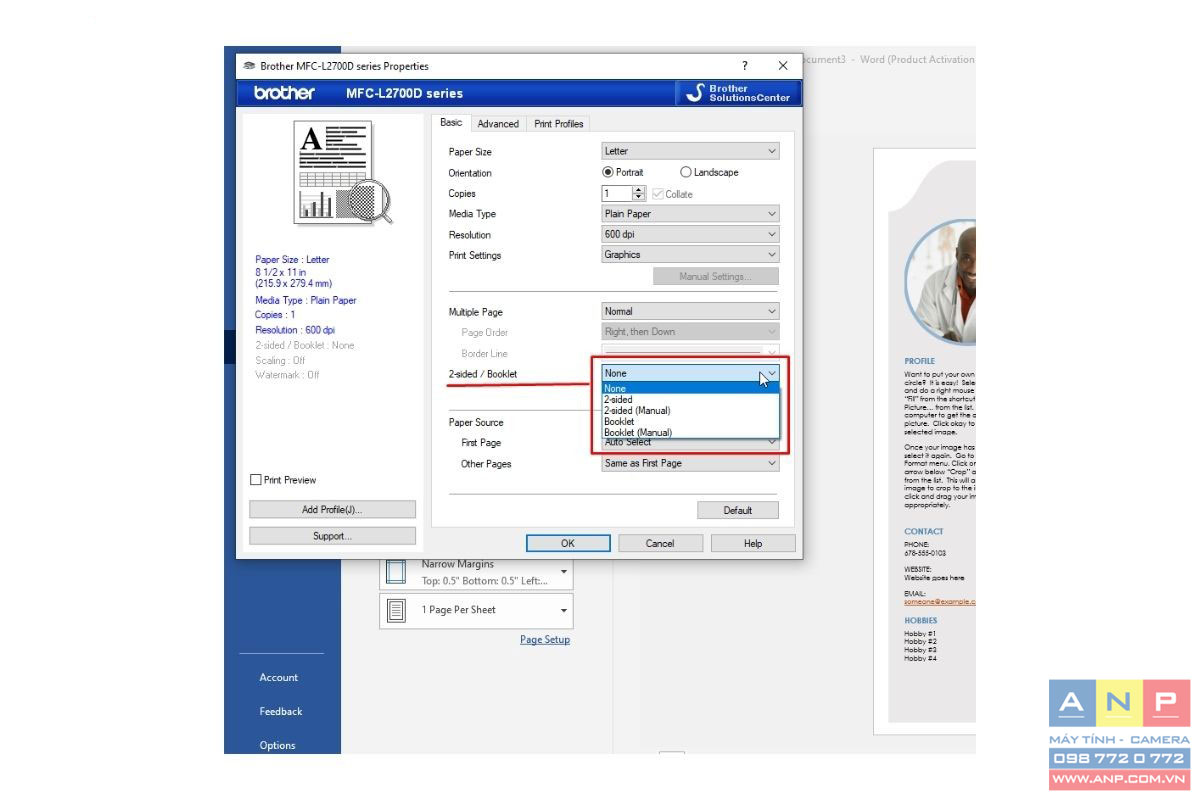
Task: Click the Cancel button
Action: (660, 543)
